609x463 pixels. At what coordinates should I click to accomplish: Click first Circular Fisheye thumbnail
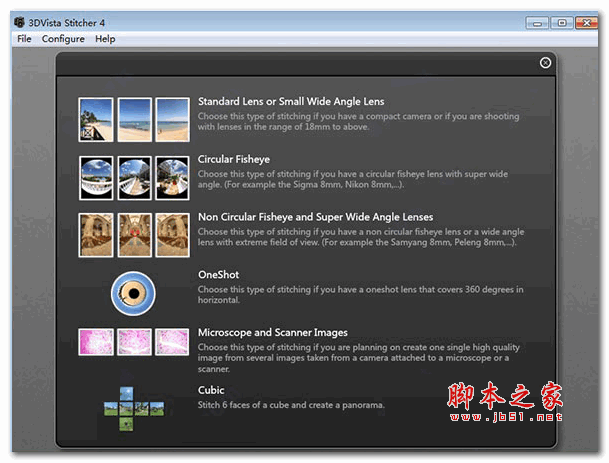(96, 178)
